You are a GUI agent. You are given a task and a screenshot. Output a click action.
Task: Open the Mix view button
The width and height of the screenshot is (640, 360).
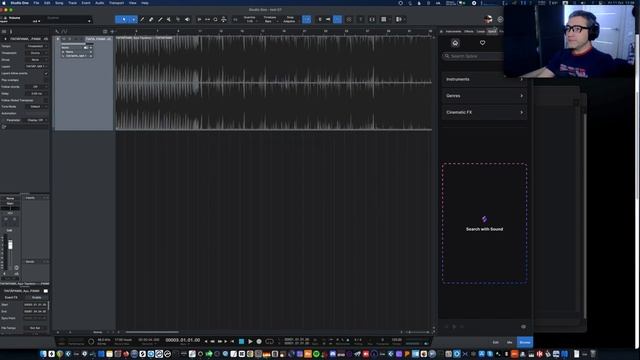click(509, 342)
